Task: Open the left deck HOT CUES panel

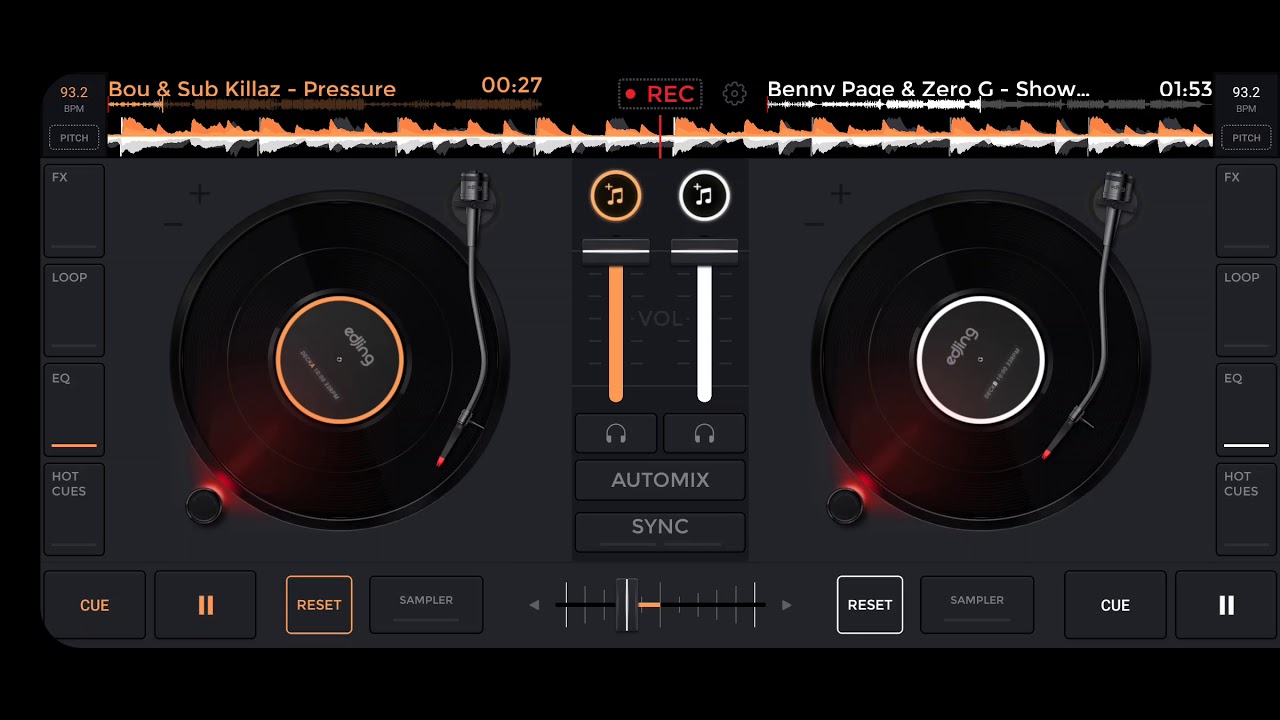Action: point(74,509)
